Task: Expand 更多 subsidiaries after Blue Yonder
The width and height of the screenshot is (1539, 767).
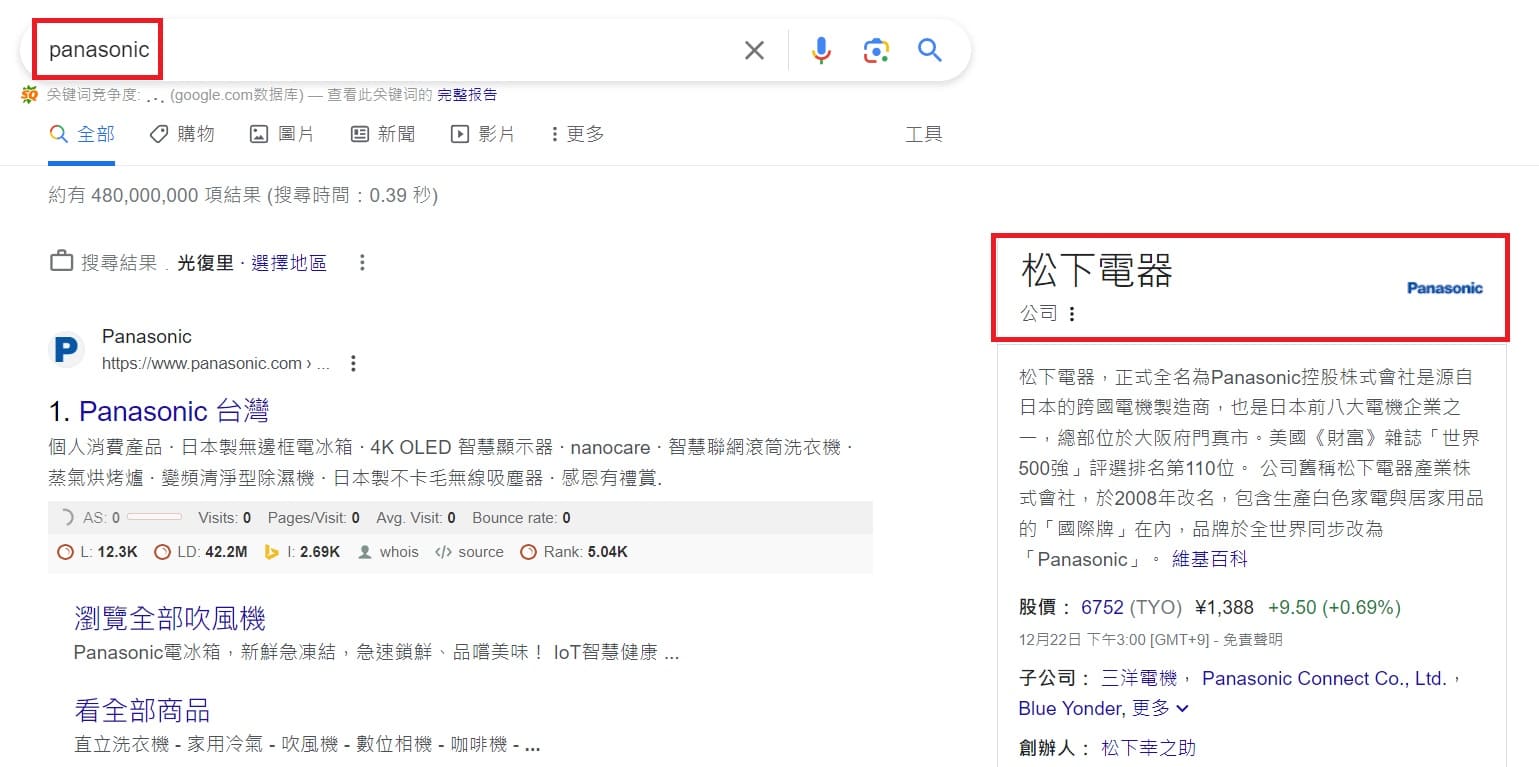Action: 1161,708
